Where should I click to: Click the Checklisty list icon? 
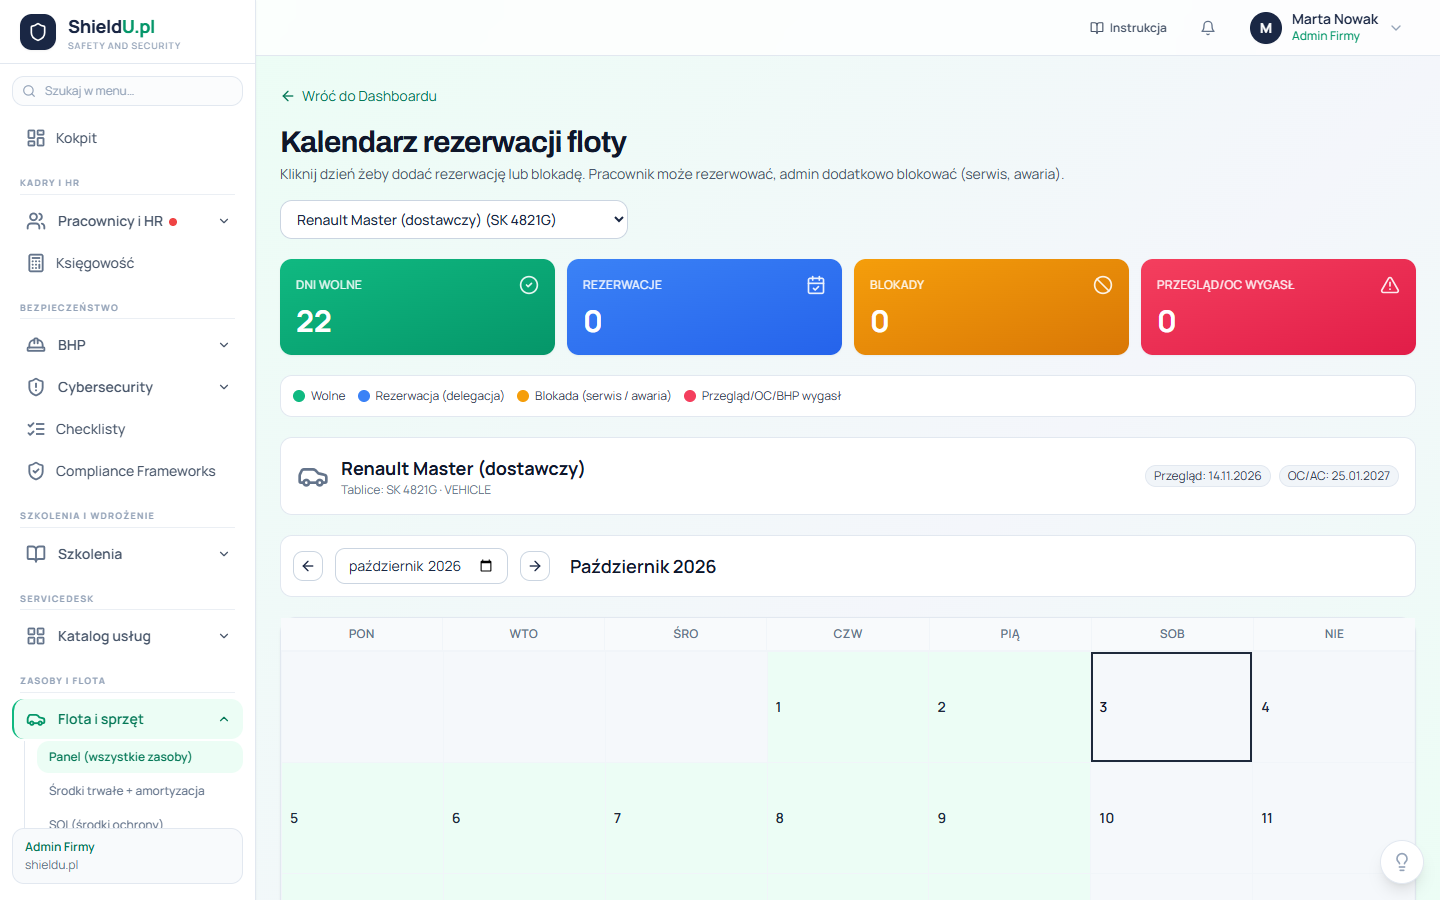pos(36,429)
